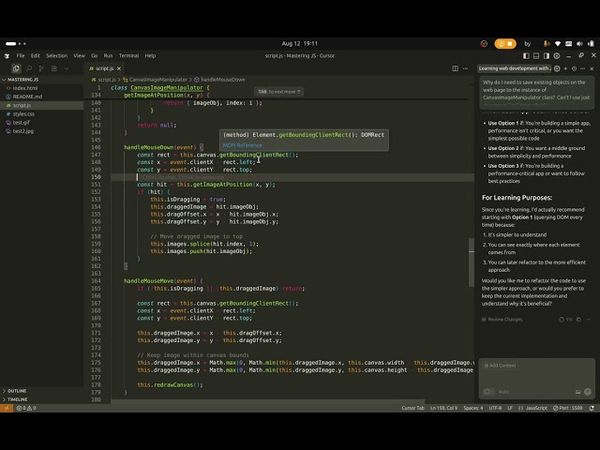
Task: Collapse the MASTERING JS folder
Action: tap(24, 79)
